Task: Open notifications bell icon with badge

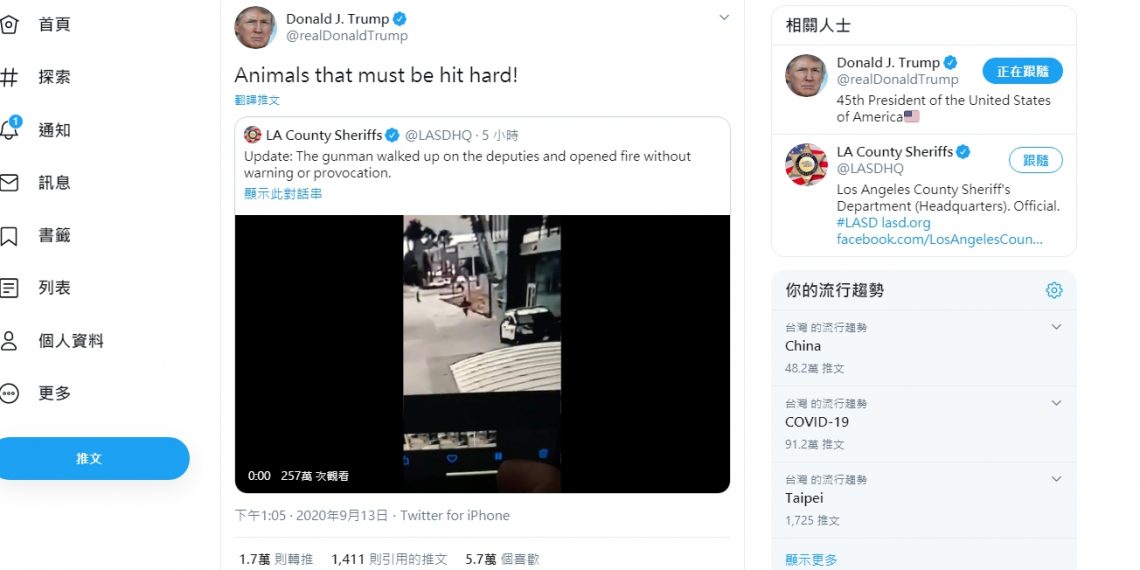Action: [x=9, y=129]
